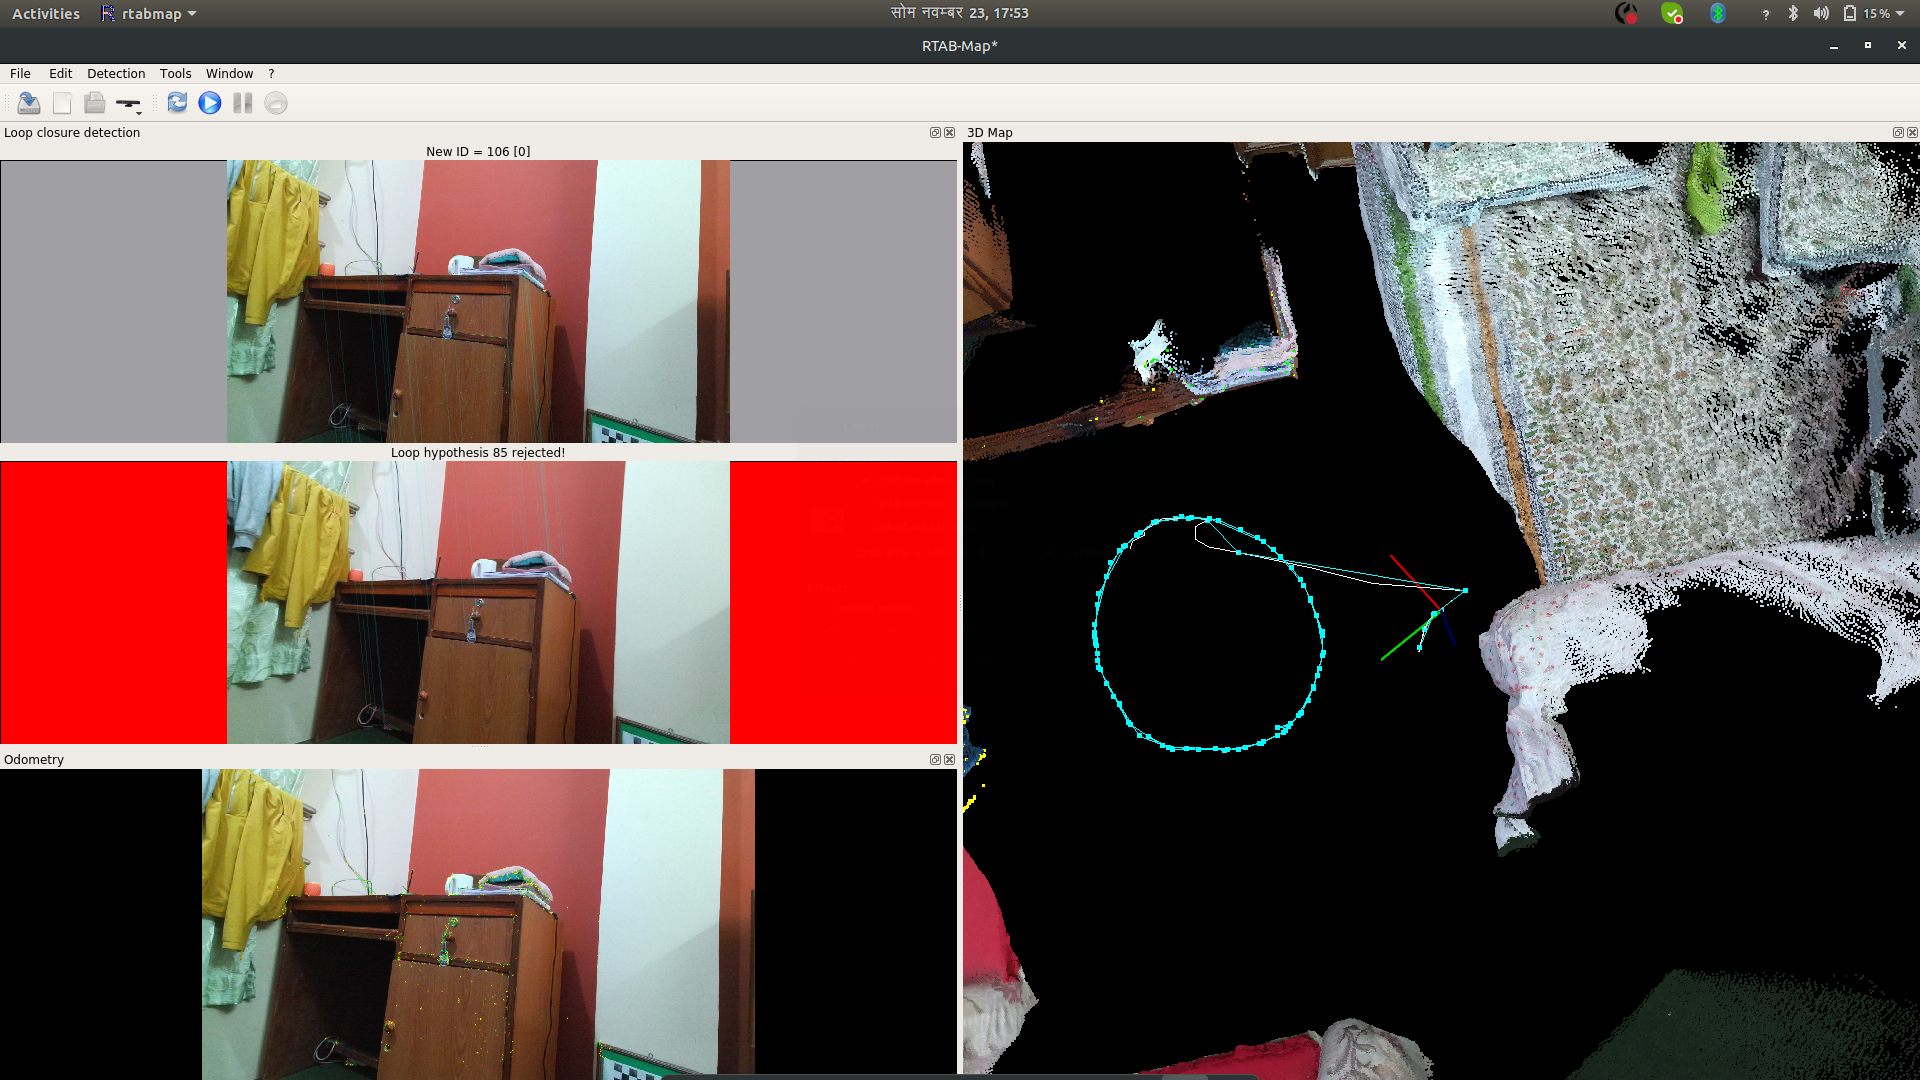Click the Odometry camera image view
The image size is (1920, 1080).
(x=478, y=923)
